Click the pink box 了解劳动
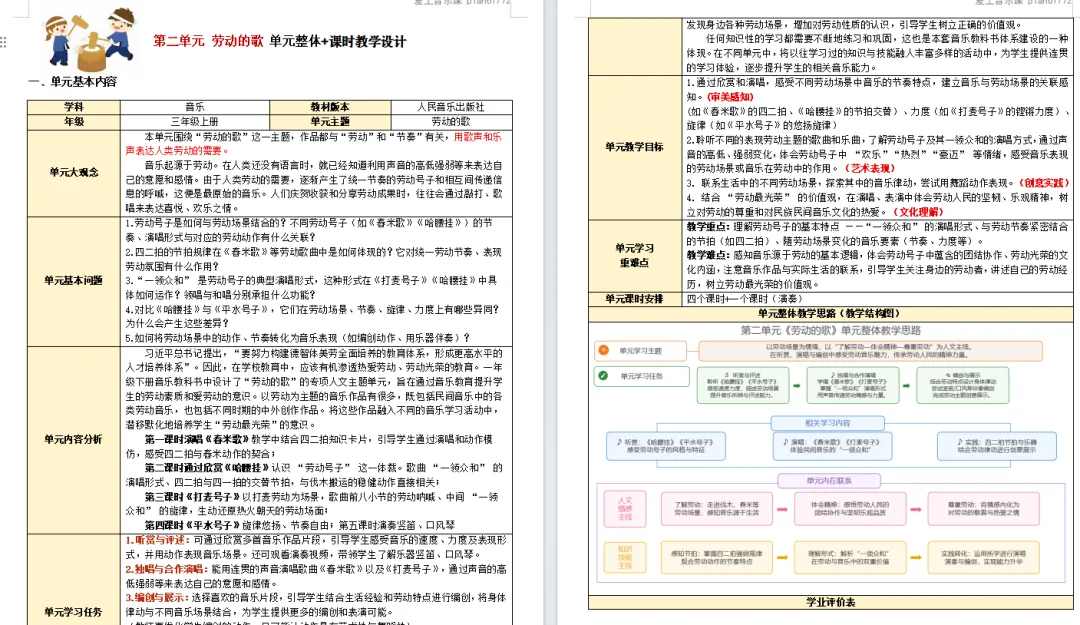Image resolution: width=1080 pixels, height=625 pixels. tap(716, 509)
